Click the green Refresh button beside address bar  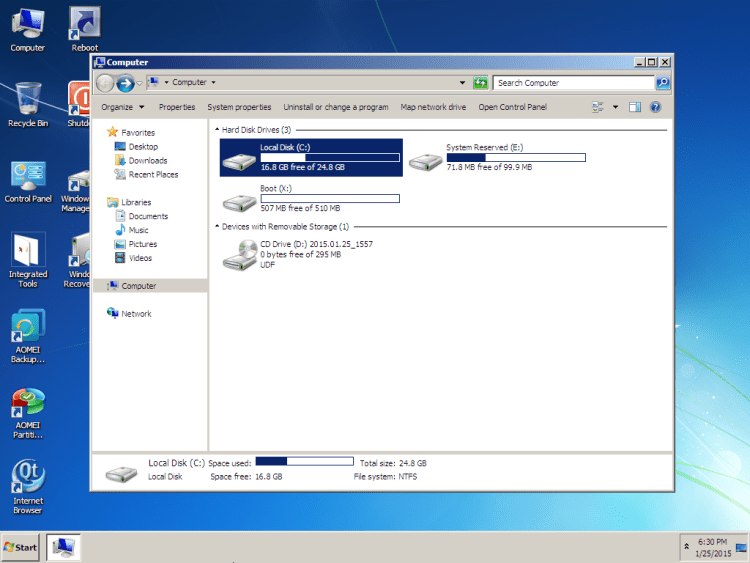pos(480,83)
